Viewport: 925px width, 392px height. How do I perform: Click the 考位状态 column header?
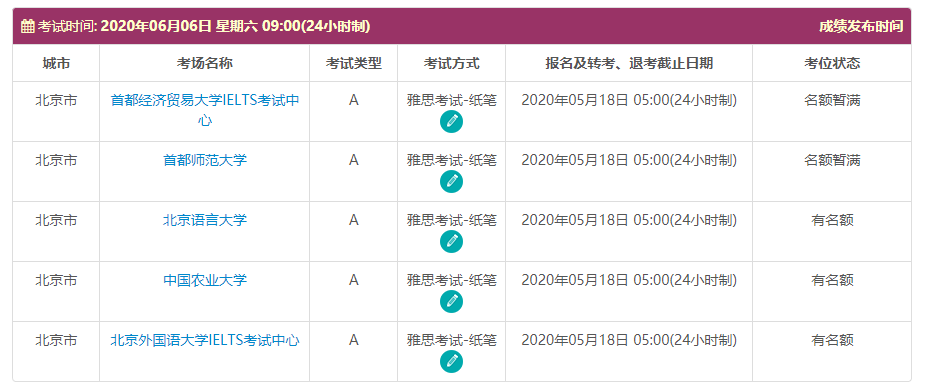pyautogui.click(x=832, y=63)
